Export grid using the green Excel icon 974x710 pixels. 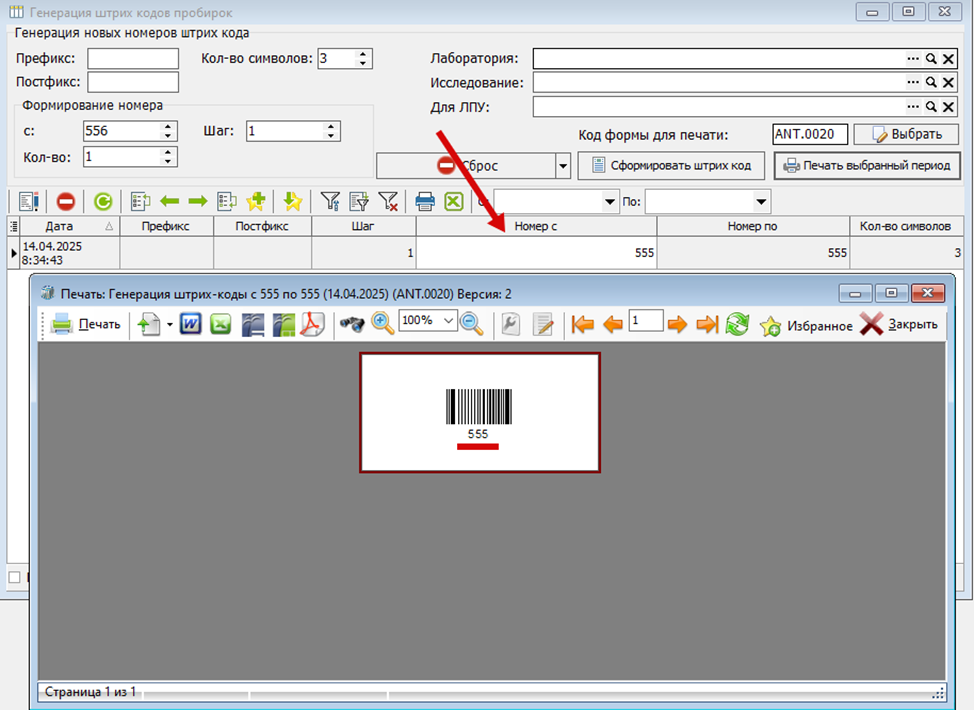point(454,201)
